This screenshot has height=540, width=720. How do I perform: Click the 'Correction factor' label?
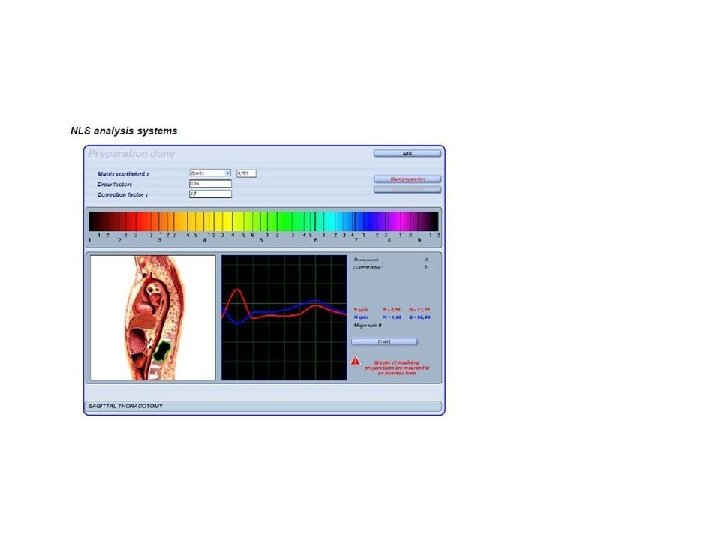click(123, 195)
